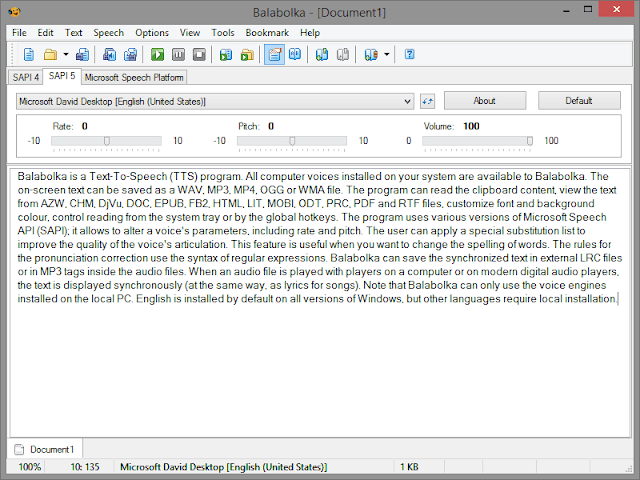The width and height of the screenshot is (640, 480).
Task: Click the refresh voice list icon button
Action: pyautogui.click(x=427, y=101)
